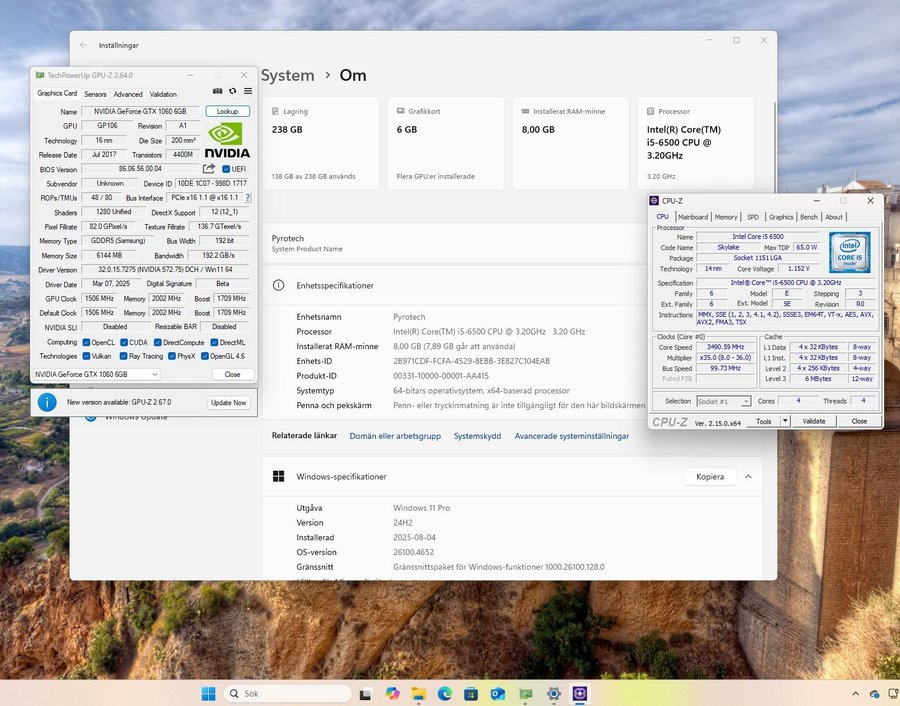Click the info icon beside Enhetsspecifikationer
The width and height of the screenshot is (900, 706).
pyautogui.click(x=278, y=285)
